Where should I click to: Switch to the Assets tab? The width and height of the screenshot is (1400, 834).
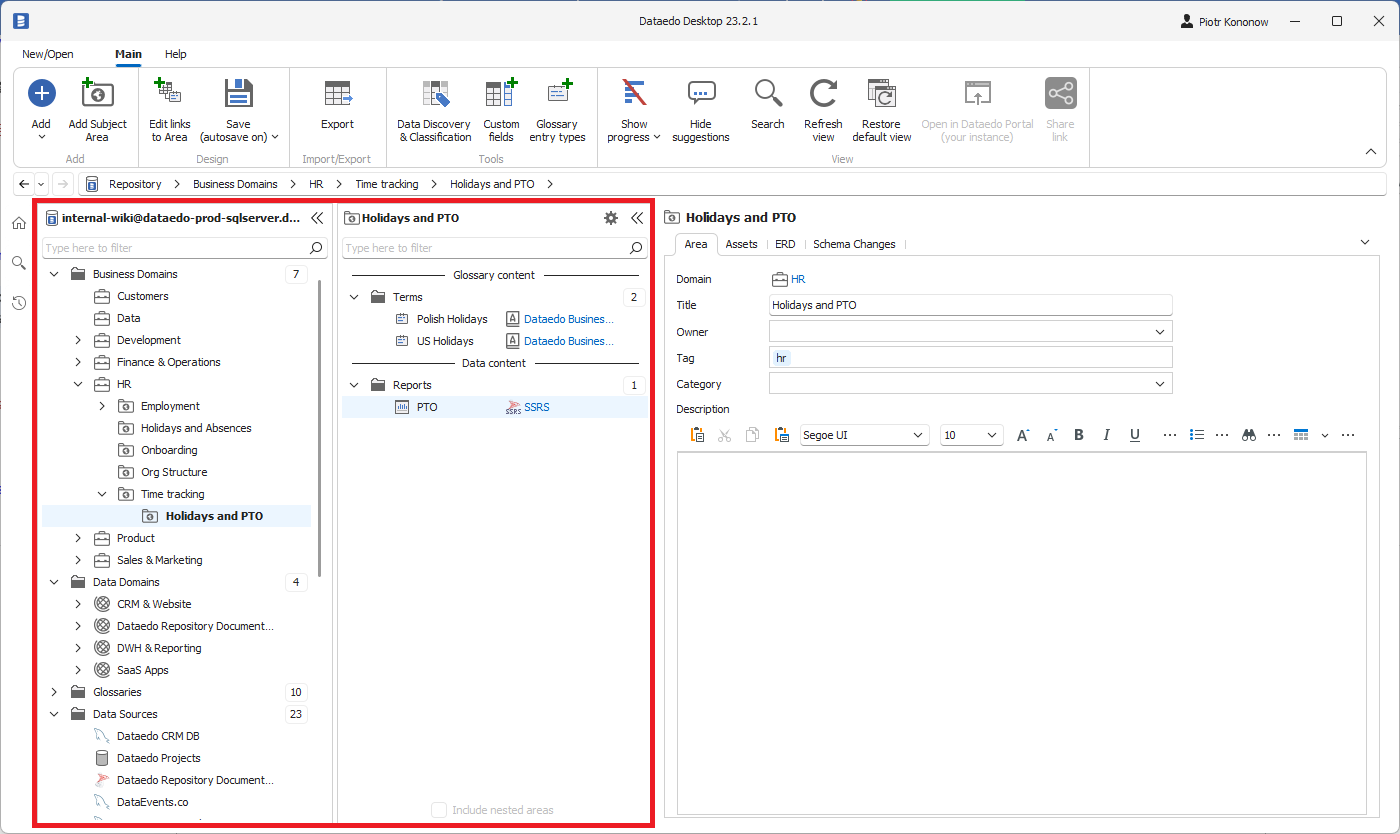tap(741, 244)
